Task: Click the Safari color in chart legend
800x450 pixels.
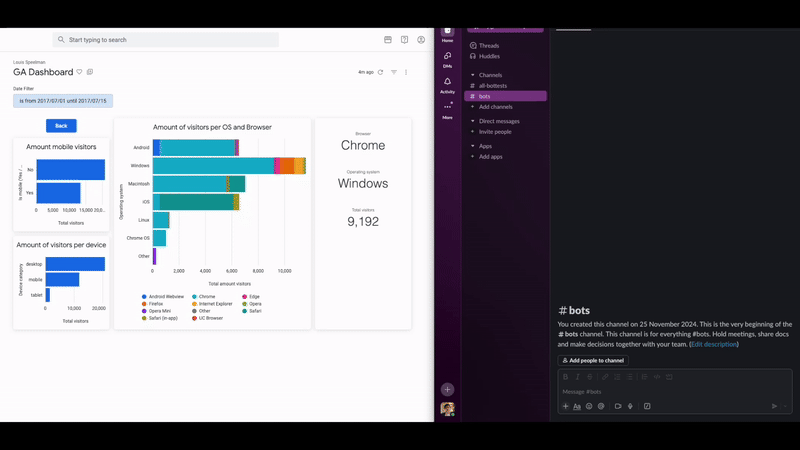Action: coord(245,311)
